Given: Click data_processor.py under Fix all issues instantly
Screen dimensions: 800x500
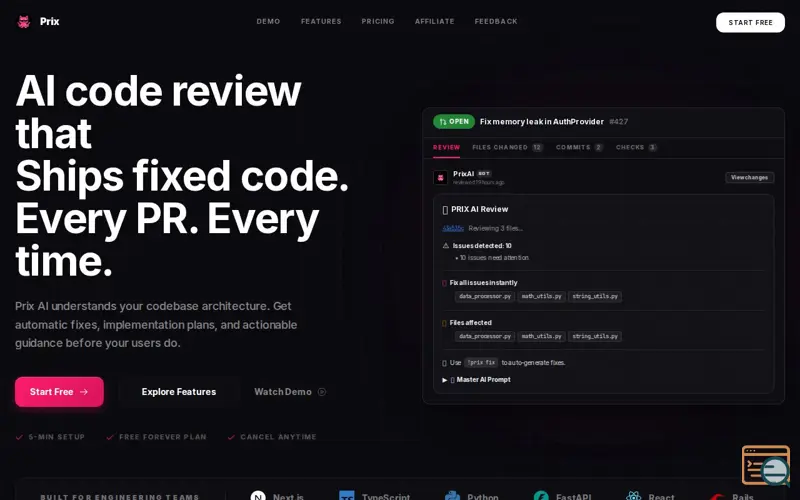Looking at the screenshot, I should point(485,296).
